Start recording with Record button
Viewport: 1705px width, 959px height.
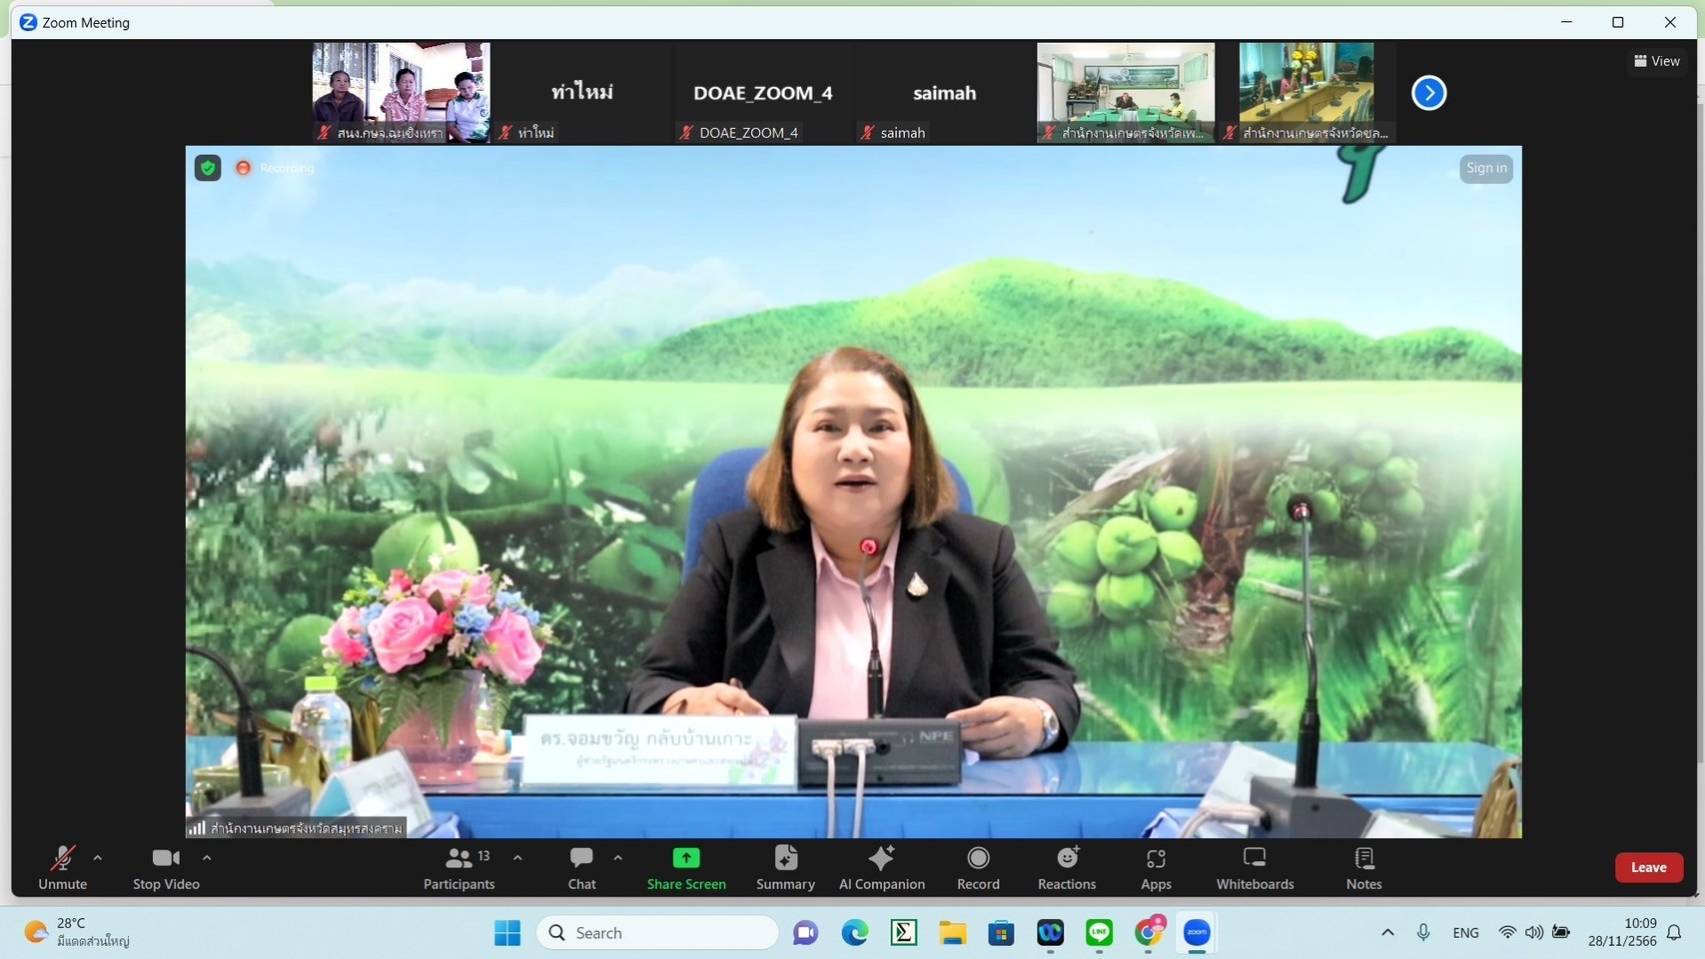click(977, 867)
